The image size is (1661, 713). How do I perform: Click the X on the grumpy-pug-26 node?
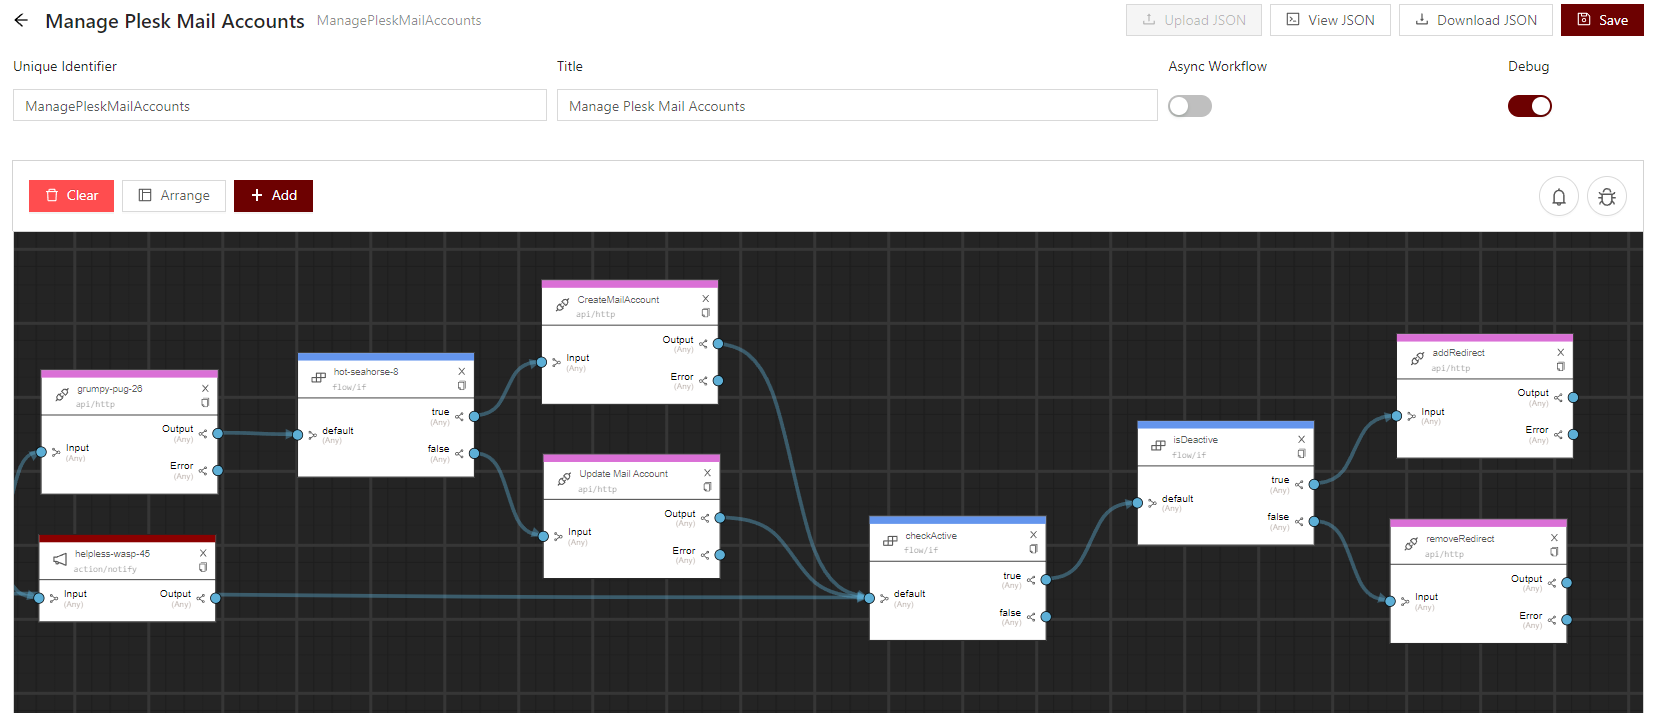(205, 388)
